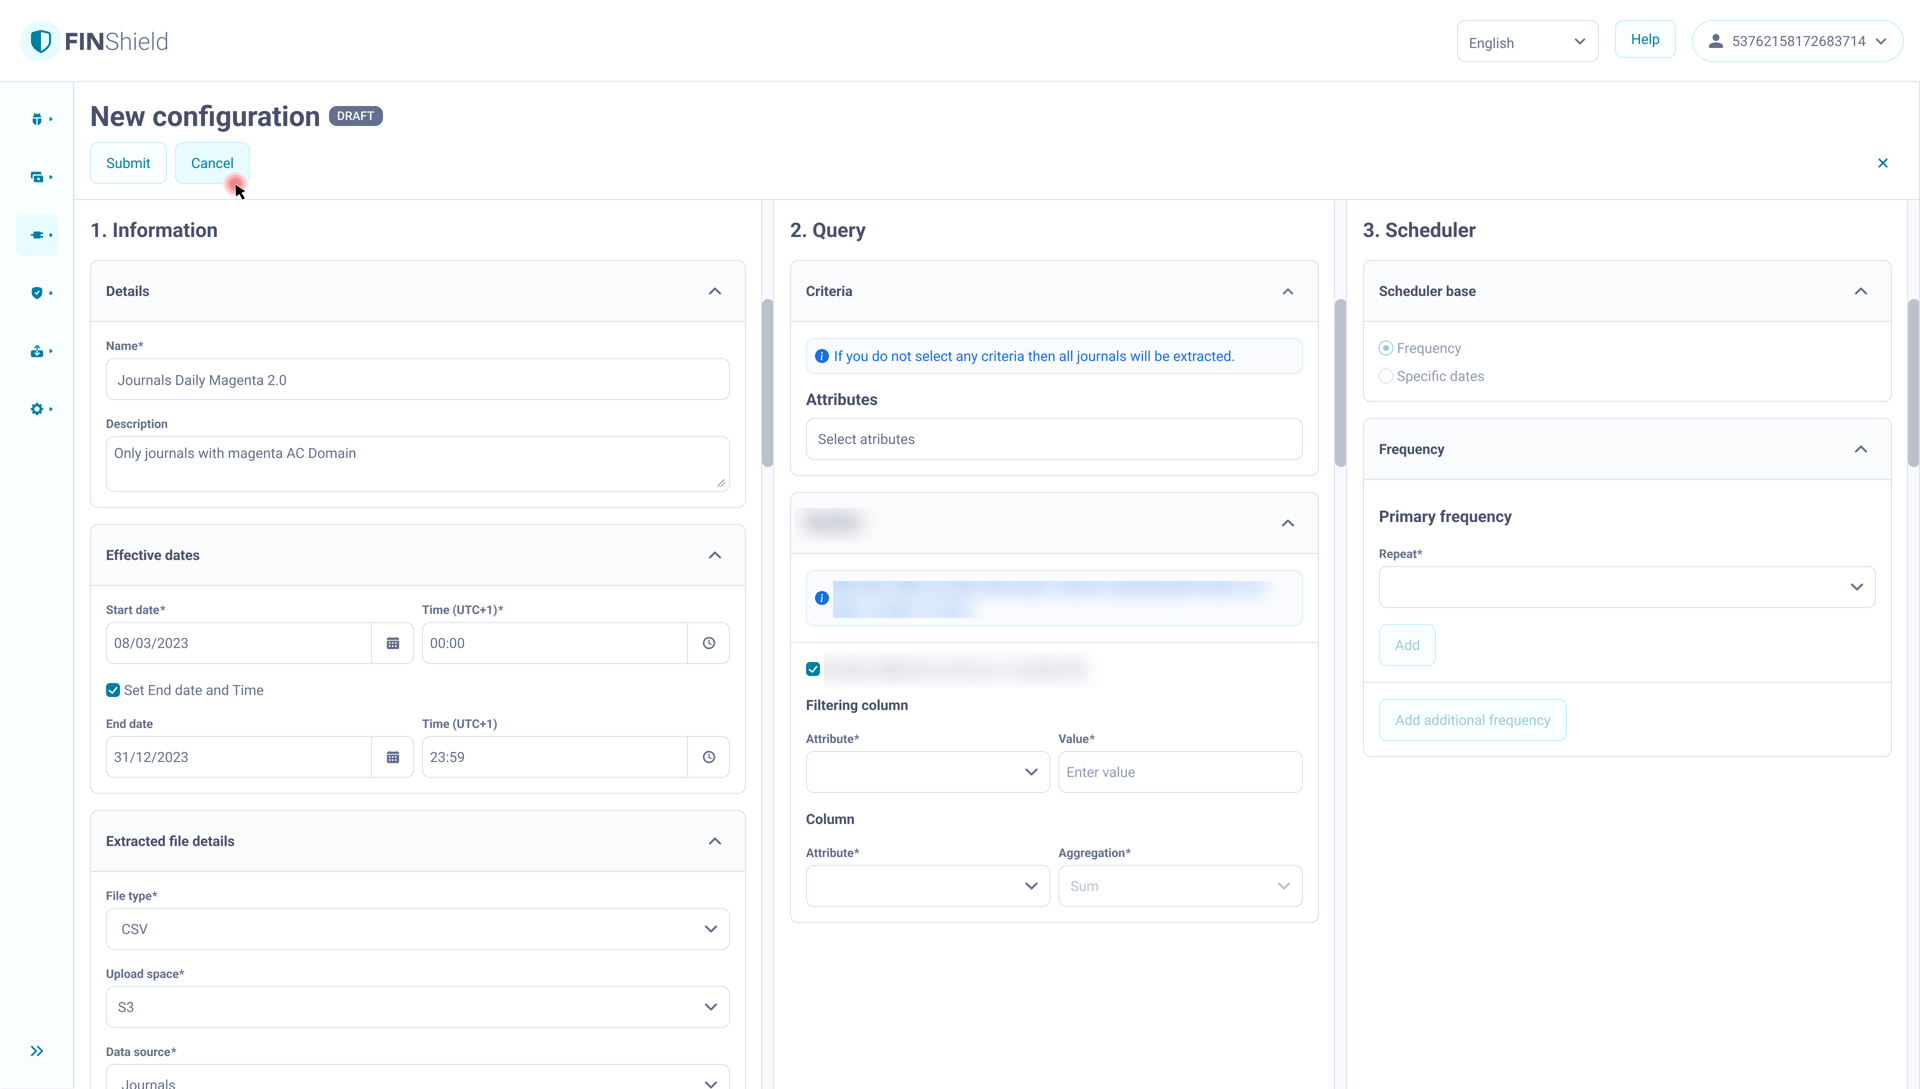Open the upload tray sidebar menu
Viewport: 1920px width, 1089px height.
37,352
